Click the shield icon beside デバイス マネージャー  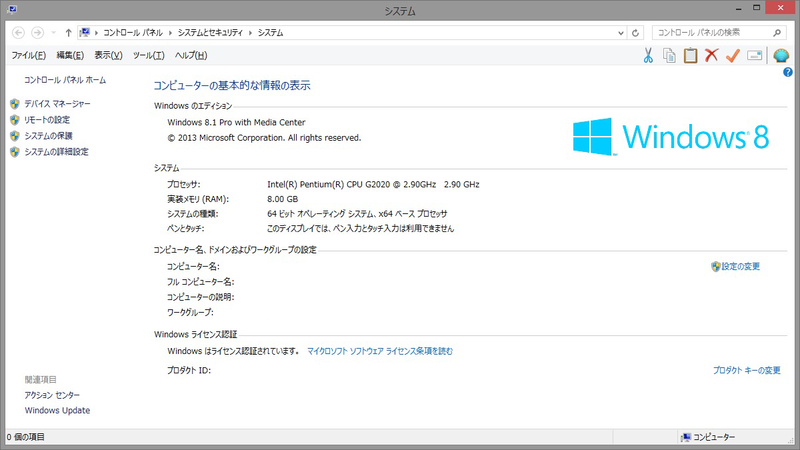15,104
